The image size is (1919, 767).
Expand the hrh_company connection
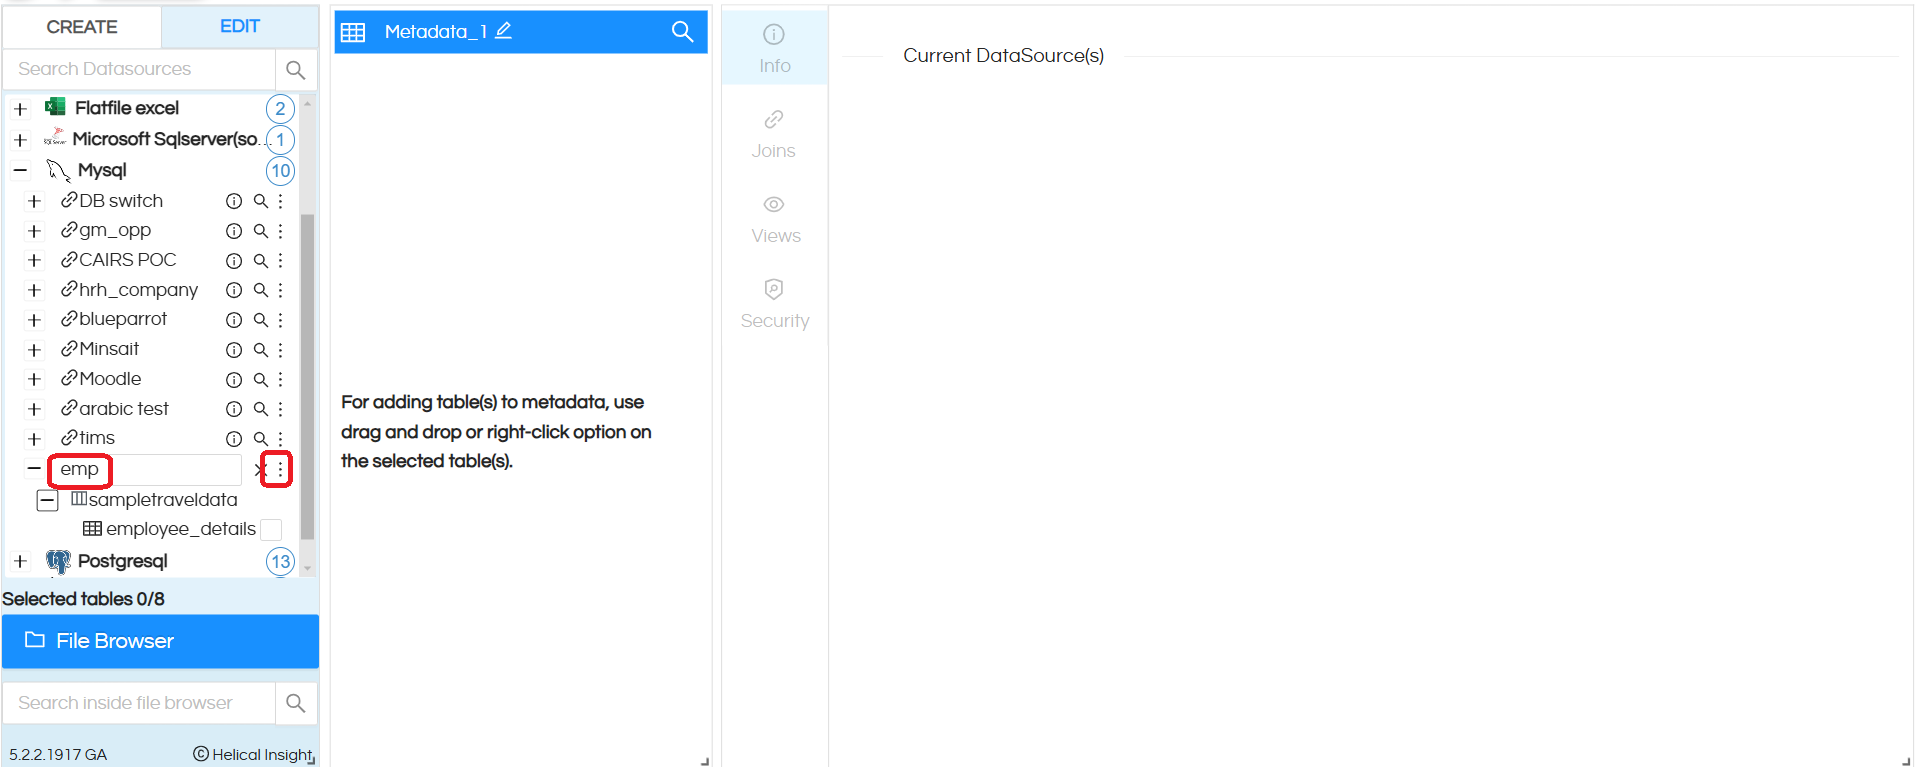click(34, 290)
